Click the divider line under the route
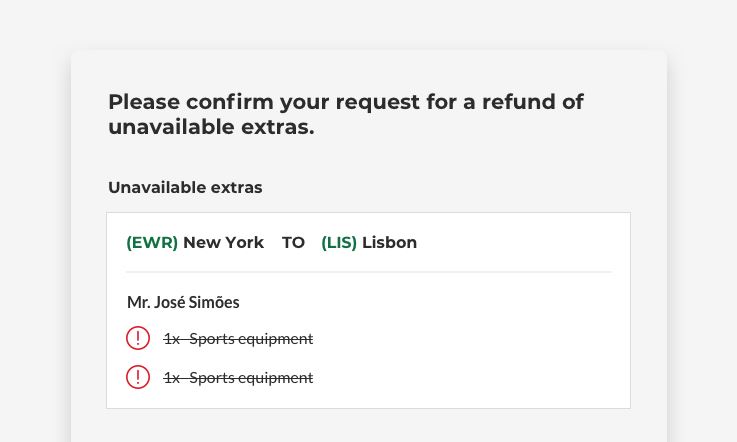The image size is (737, 442). (368, 272)
